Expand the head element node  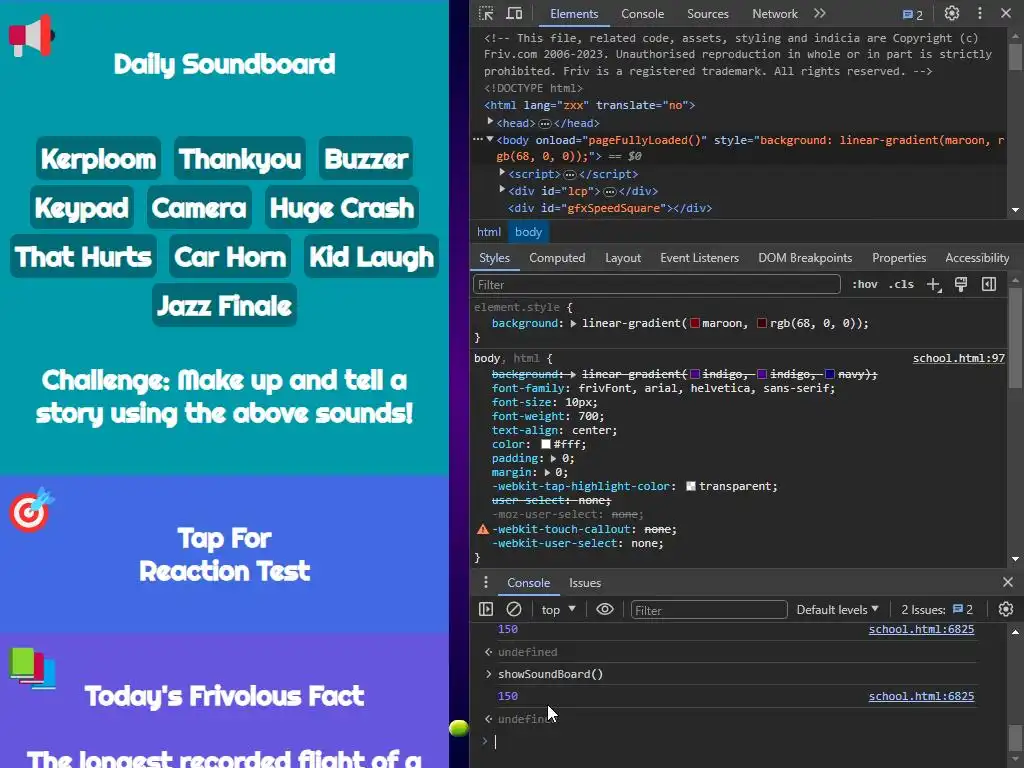[490, 122]
